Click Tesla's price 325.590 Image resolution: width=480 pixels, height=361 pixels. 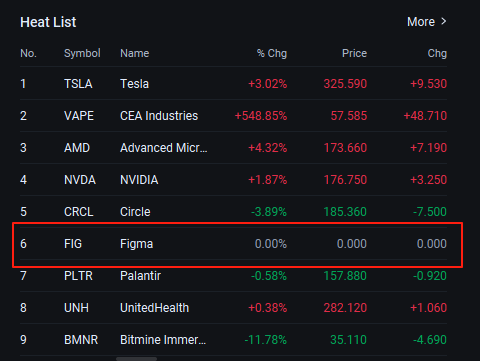pos(345,84)
